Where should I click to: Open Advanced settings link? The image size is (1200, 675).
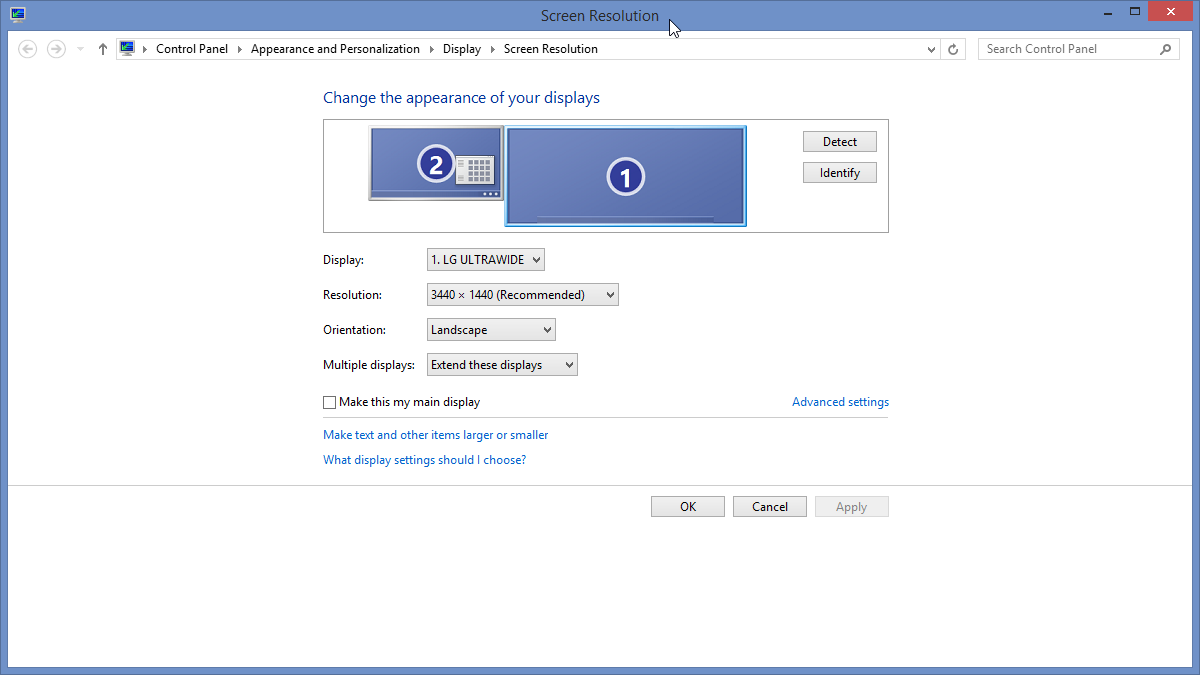[x=840, y=402]
